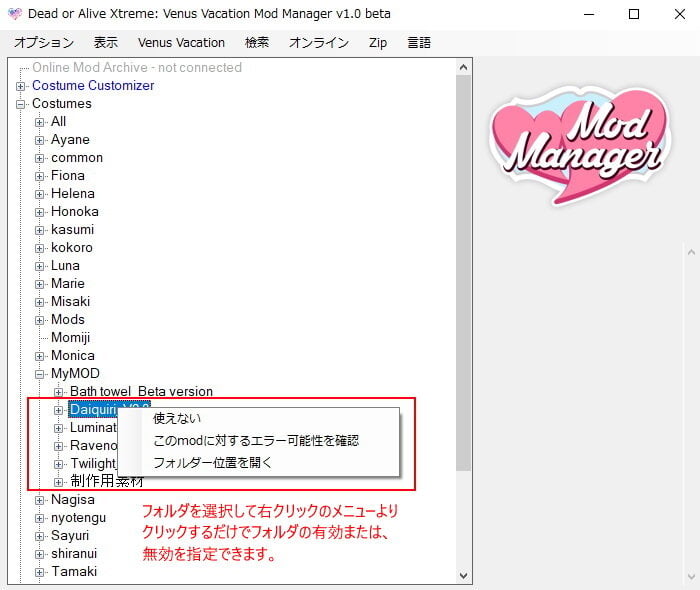Expand the Mods folder
This screenshot has width=700, height=590.
tap(40, 320)
